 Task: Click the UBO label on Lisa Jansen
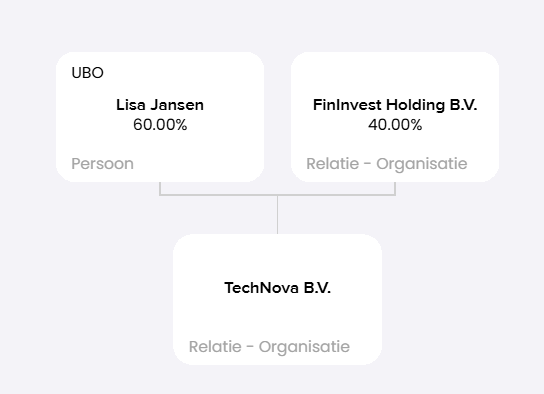tap(87, 73)
